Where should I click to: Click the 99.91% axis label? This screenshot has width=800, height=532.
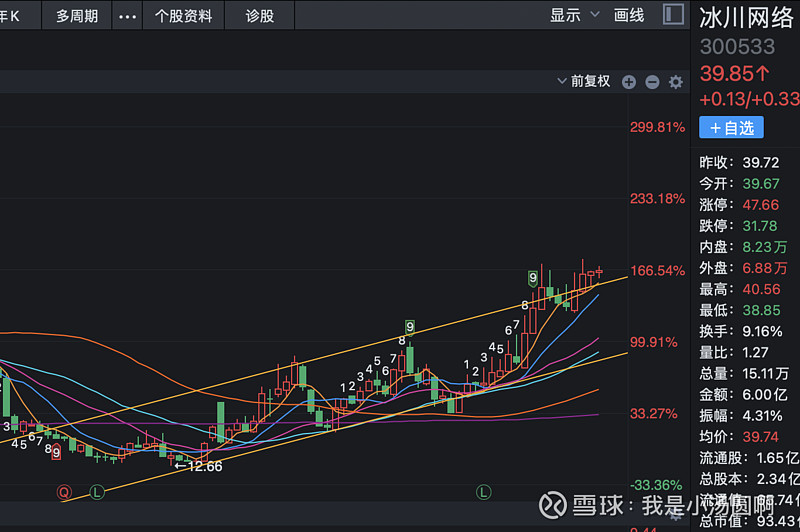coord(654,342)
